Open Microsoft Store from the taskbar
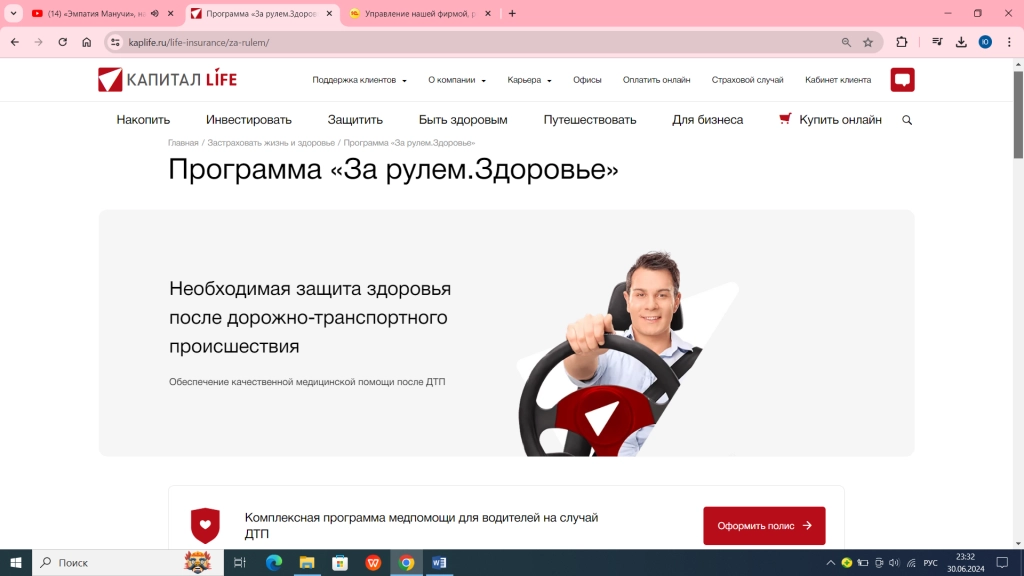 coord(340,562)
